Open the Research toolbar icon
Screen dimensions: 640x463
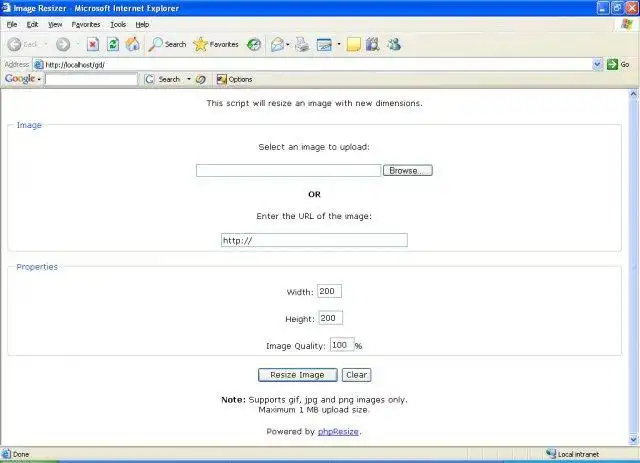[x=373, y=44]
